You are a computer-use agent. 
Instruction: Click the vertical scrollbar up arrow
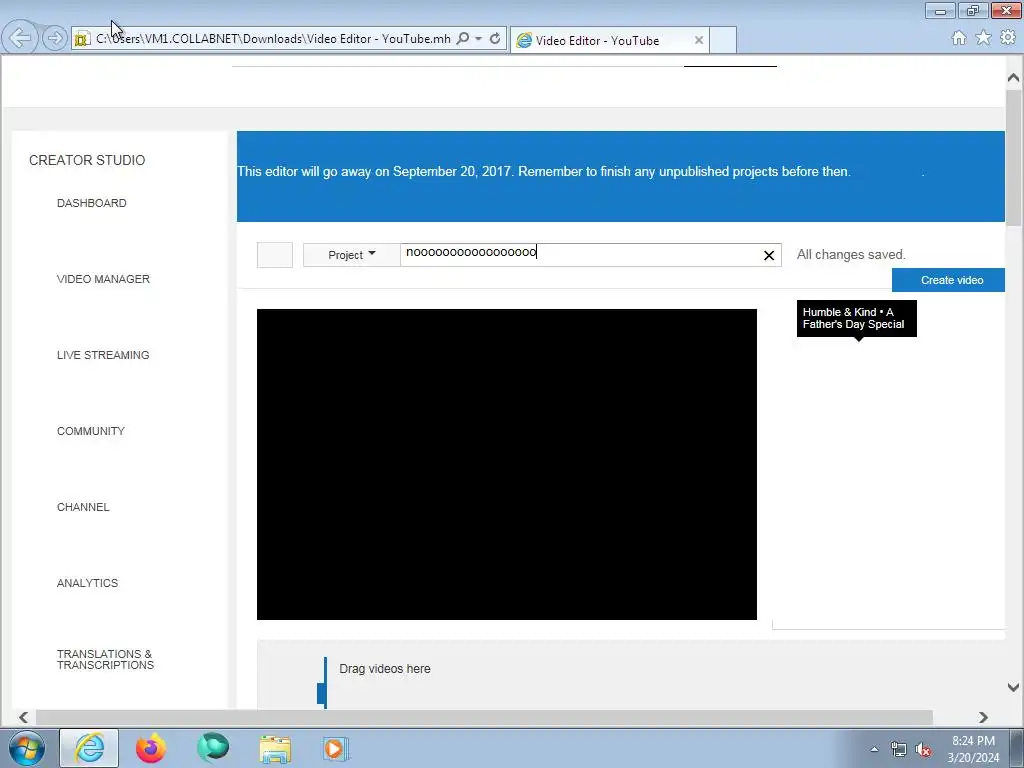[x=1013, y=78]
